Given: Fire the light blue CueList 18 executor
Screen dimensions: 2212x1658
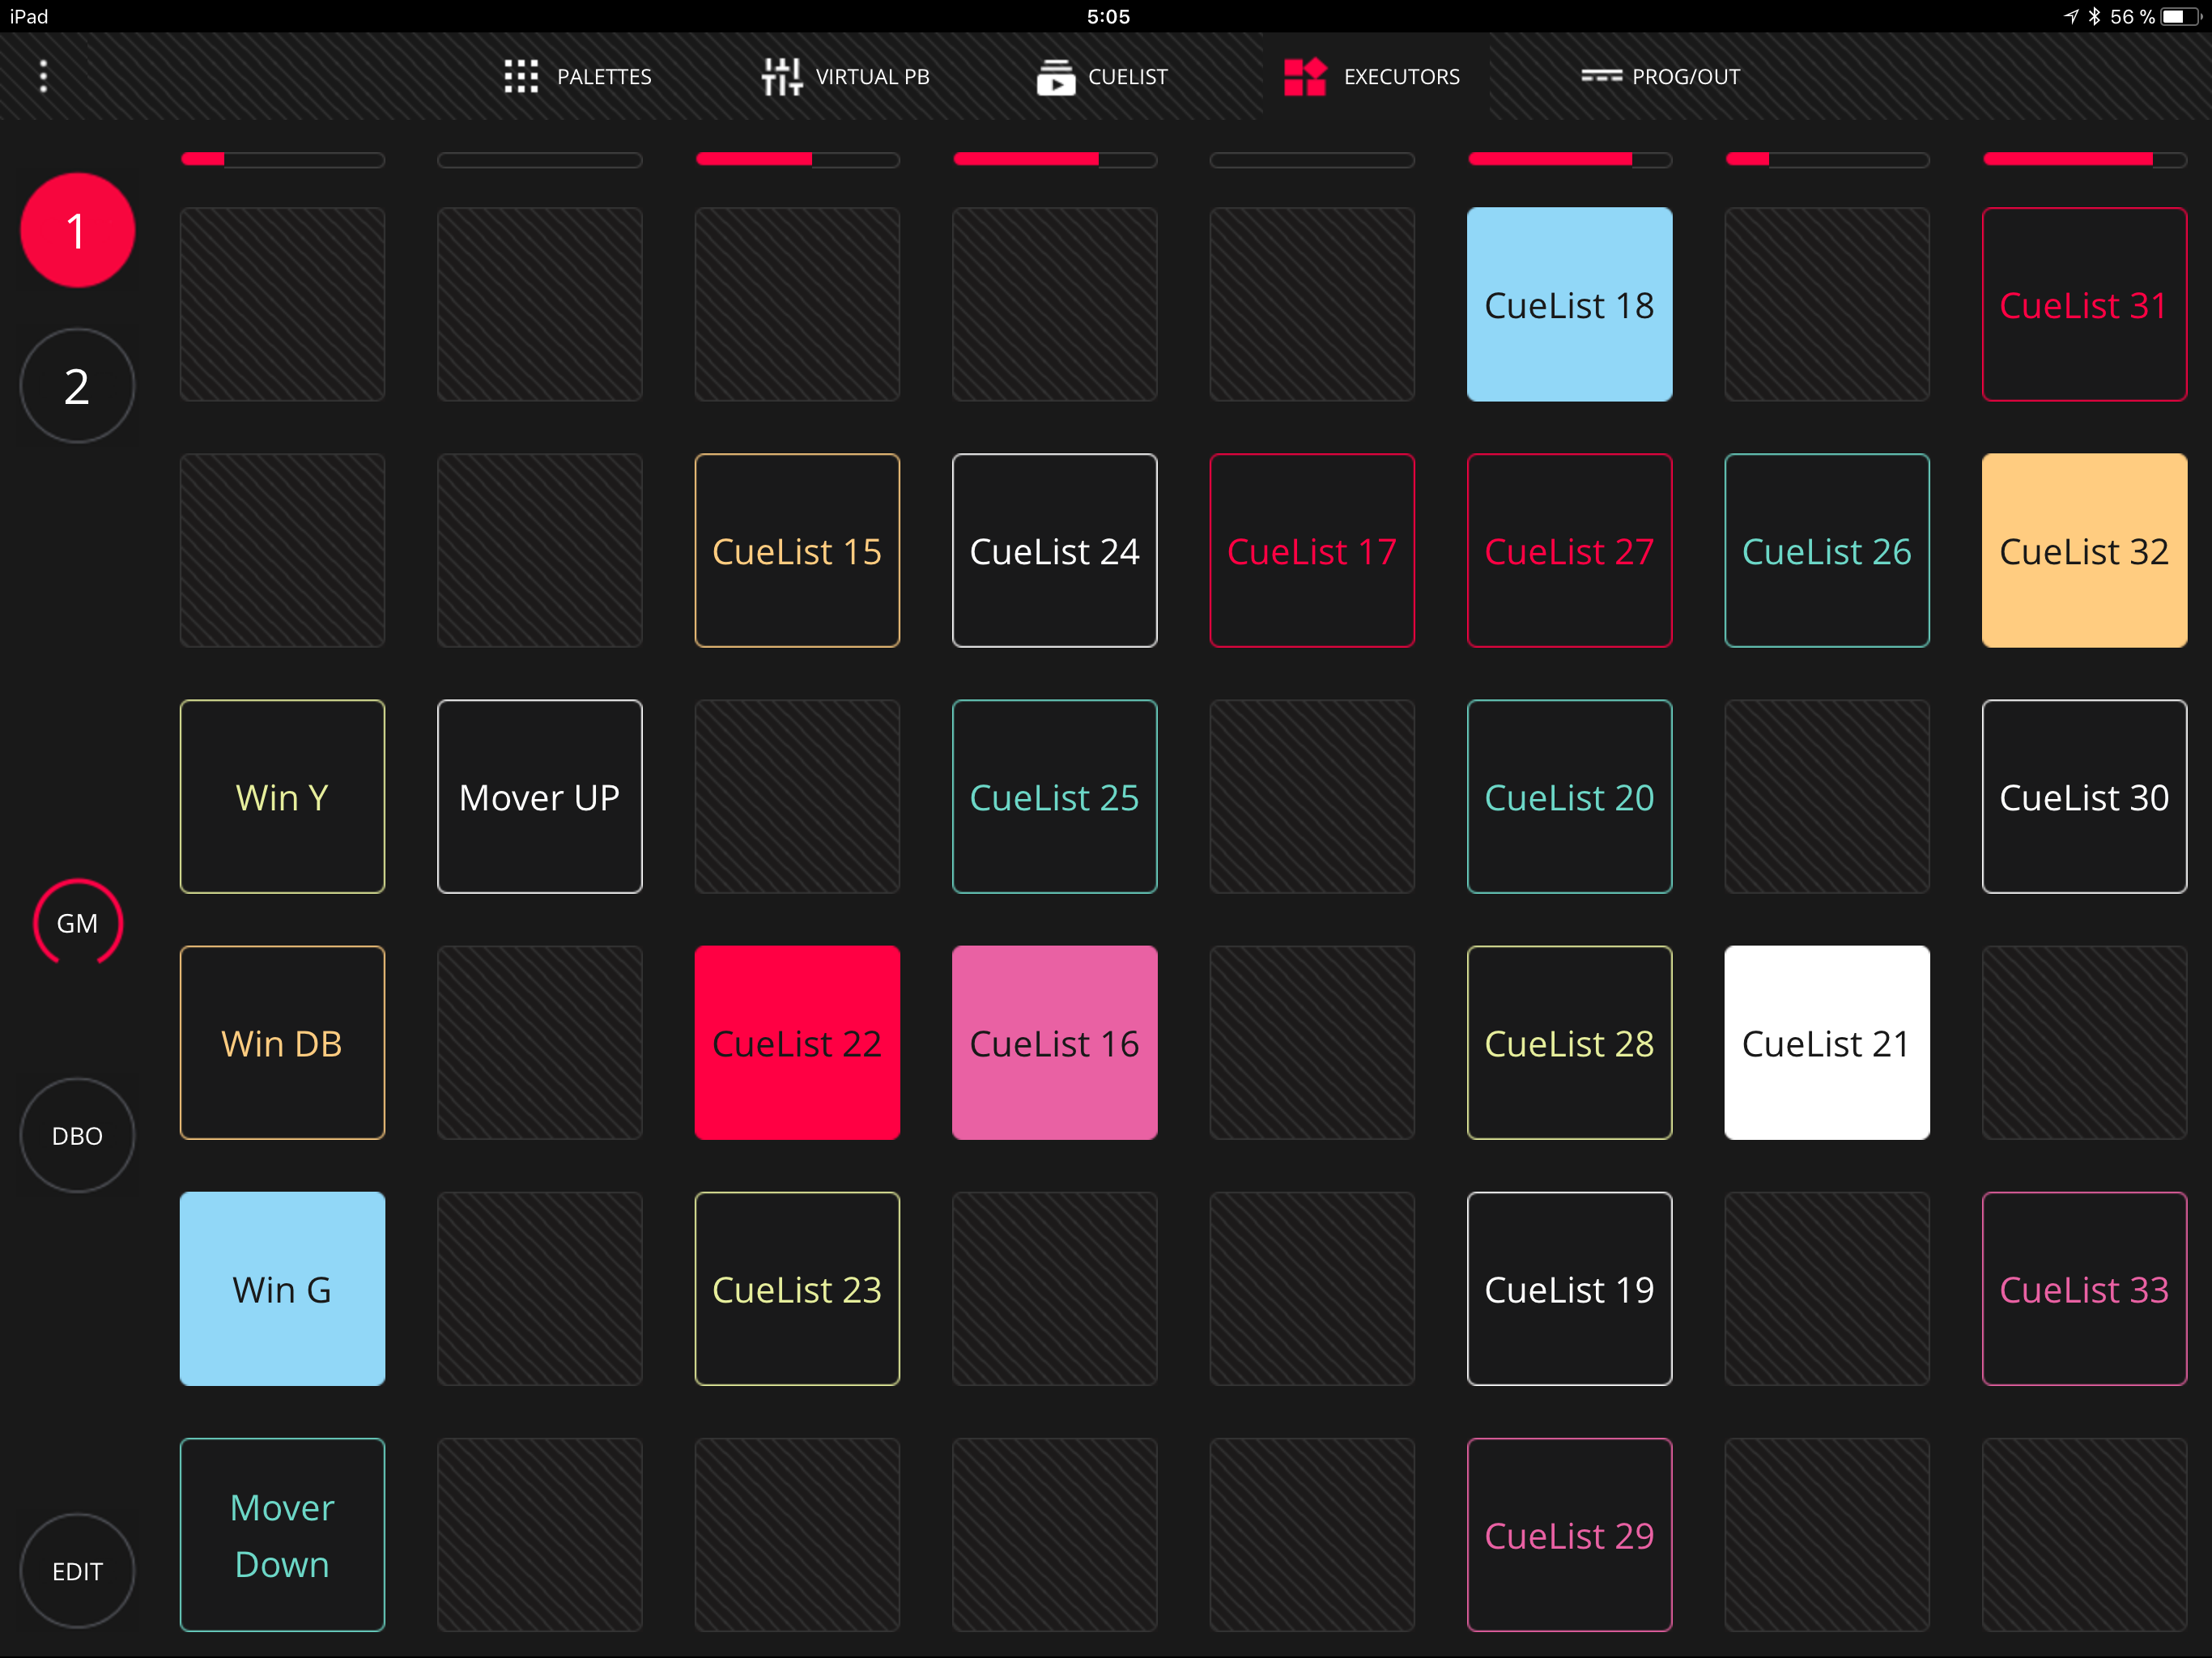Looking at the screenshot, I should (x=1568, y=305).
